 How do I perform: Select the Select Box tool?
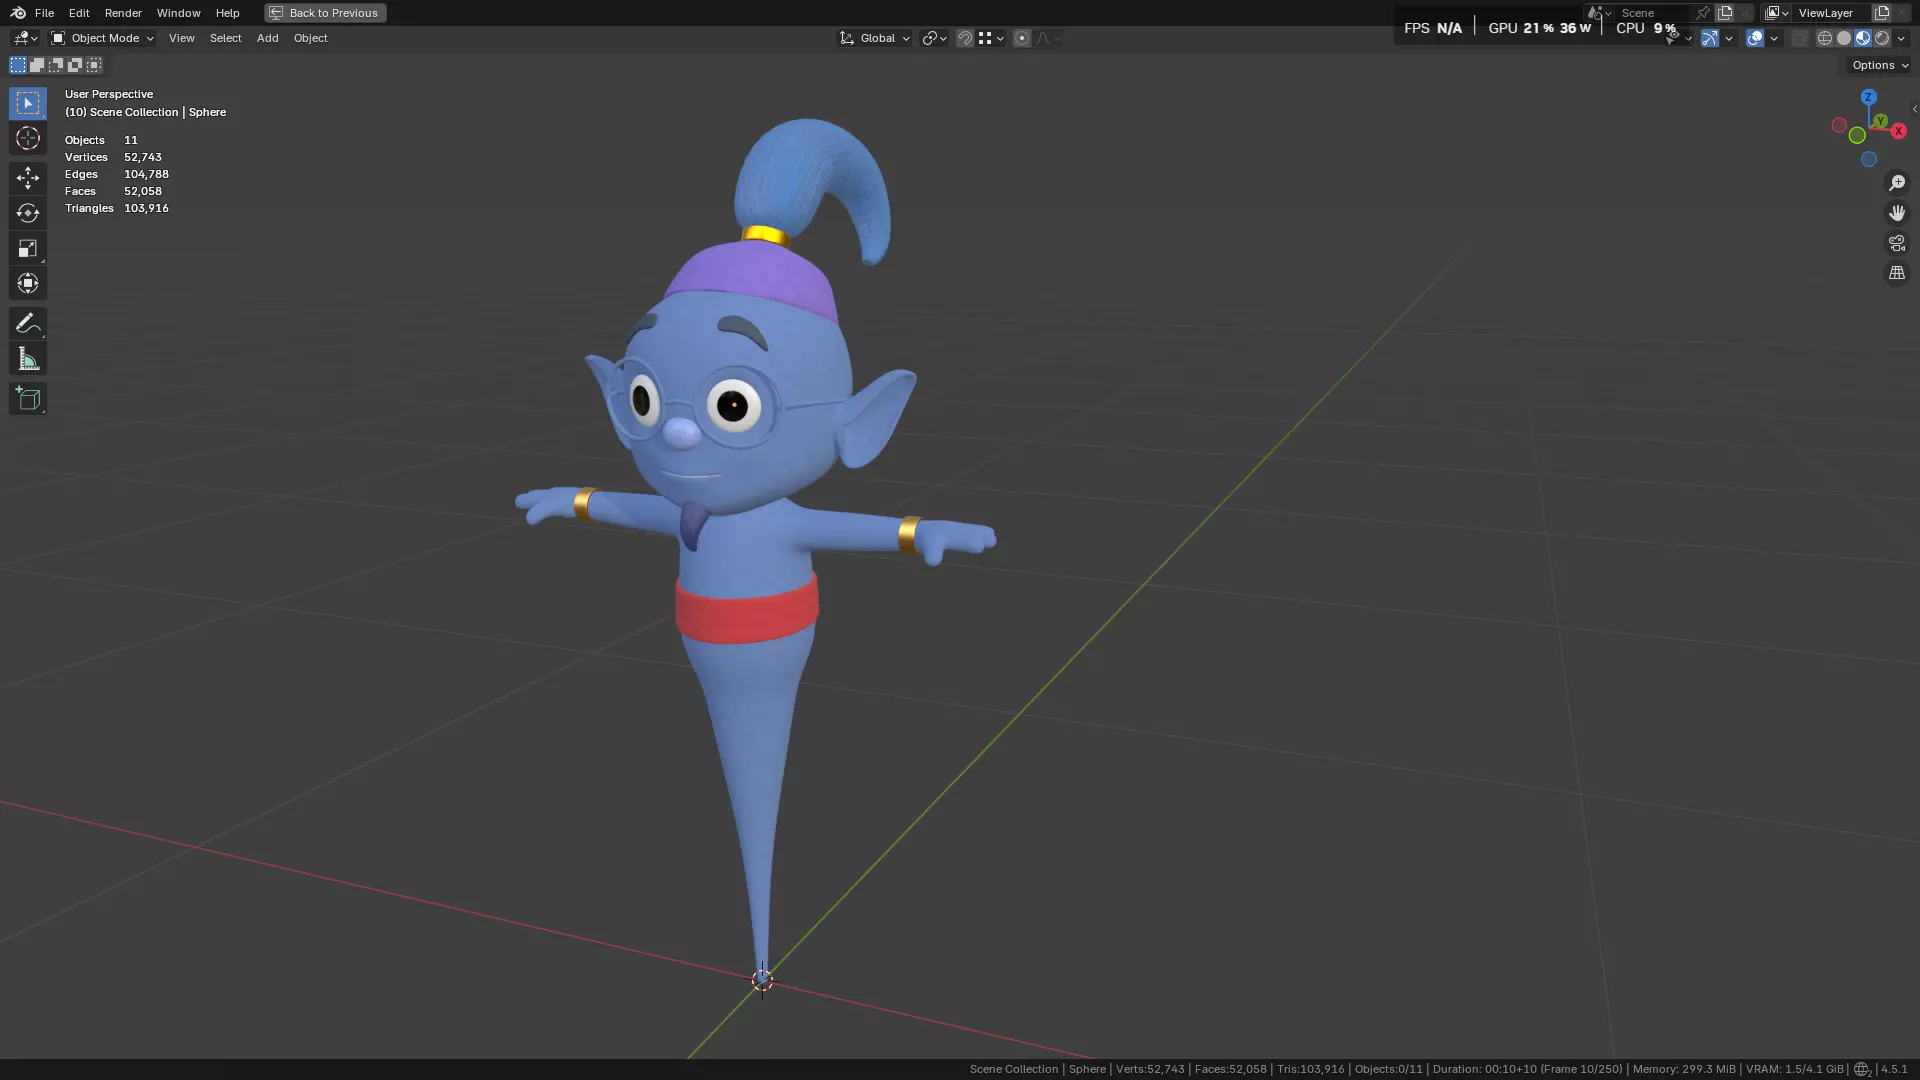[x=28, y=103]
